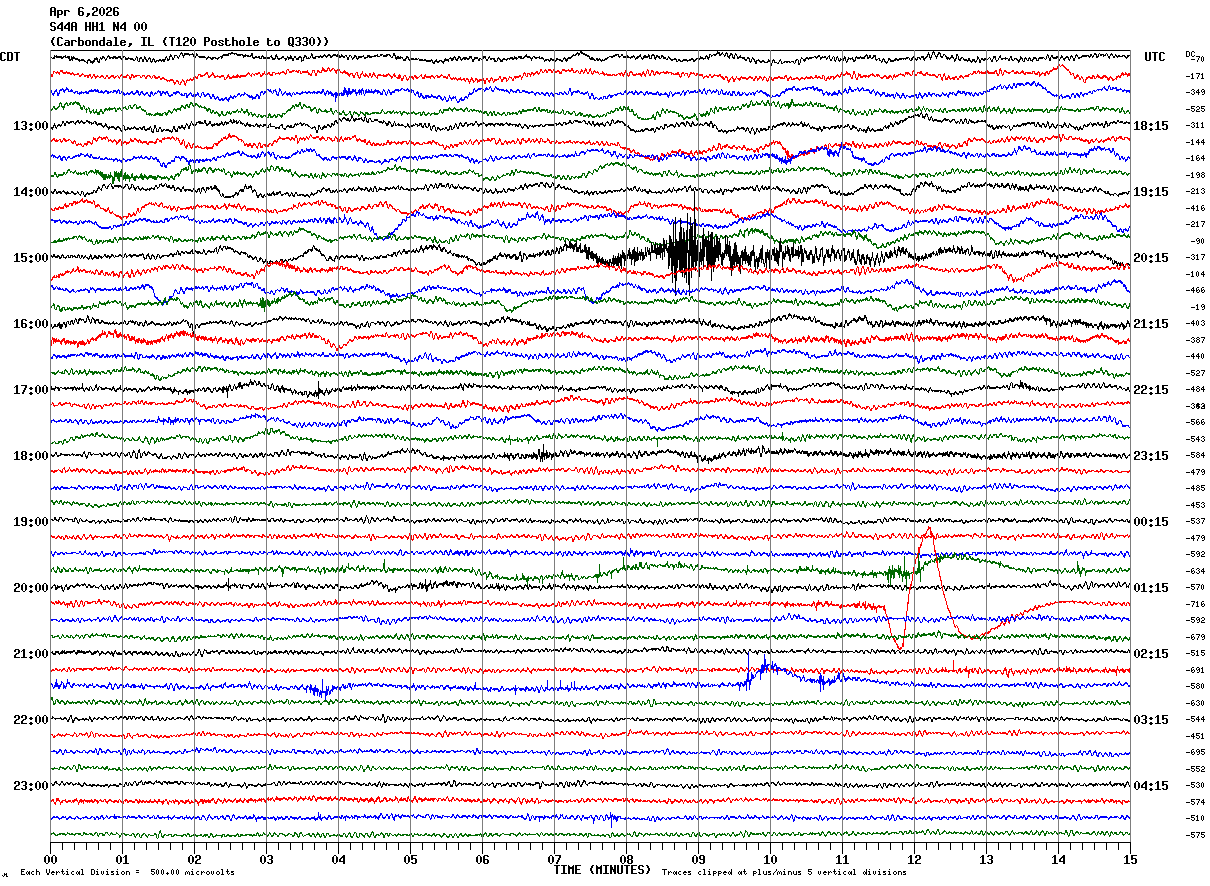Select the '13:00' CDT time label
Viewport: 1210px width, 886px height.
[x=30, y=126]
